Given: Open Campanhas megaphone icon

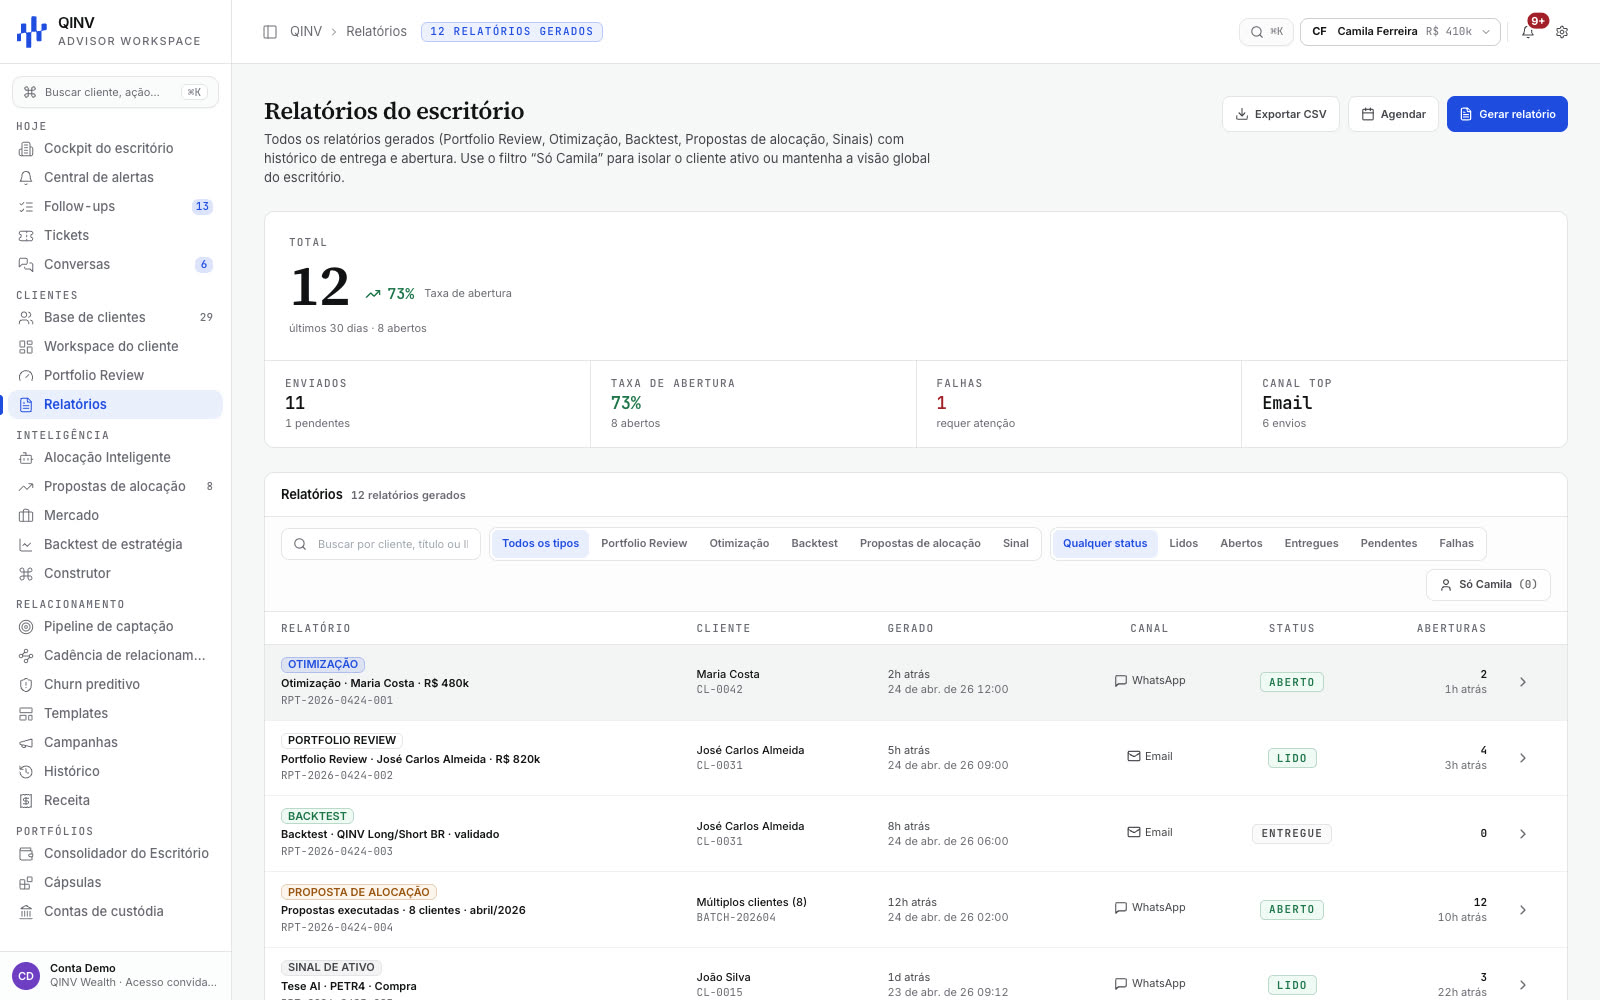Looking at the screenshot, I should point(26,743).
